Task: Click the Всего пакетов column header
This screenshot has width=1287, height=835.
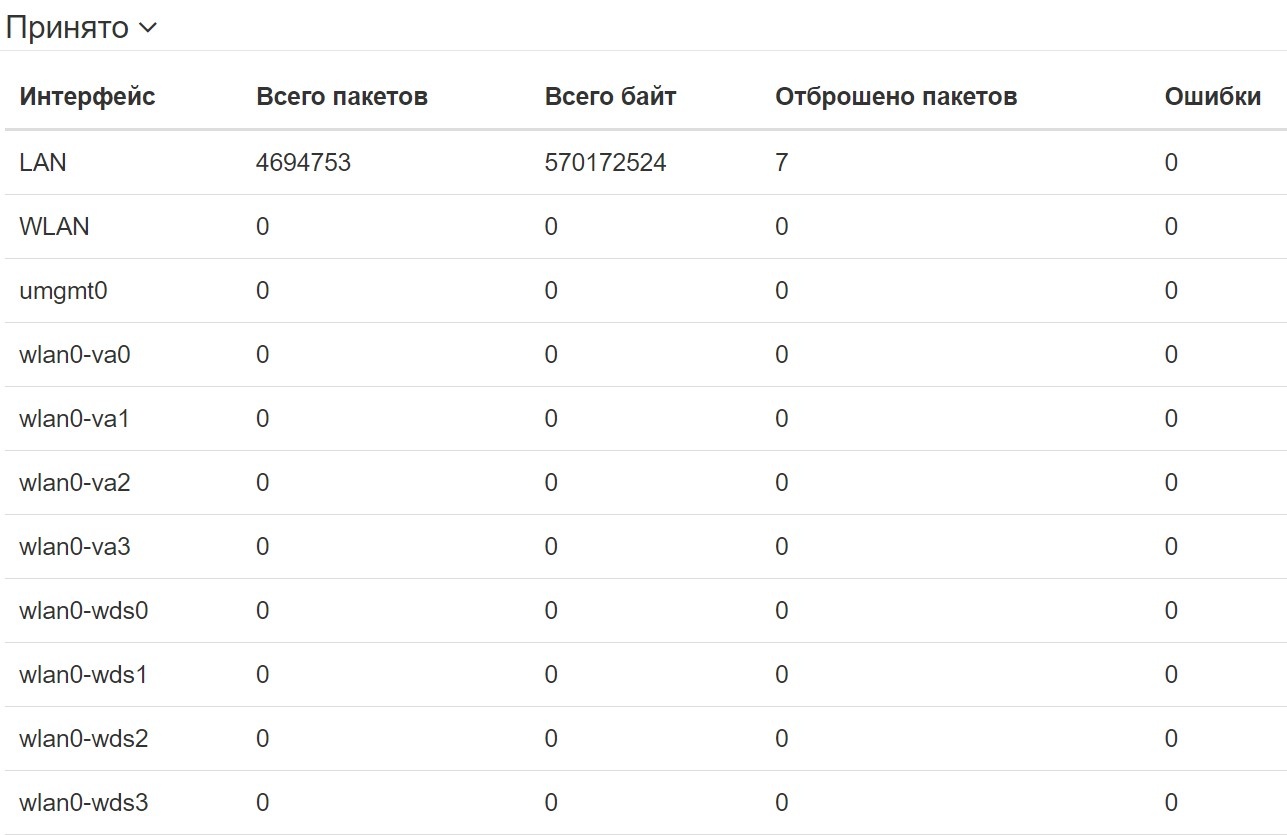Action: pos(342,97)
